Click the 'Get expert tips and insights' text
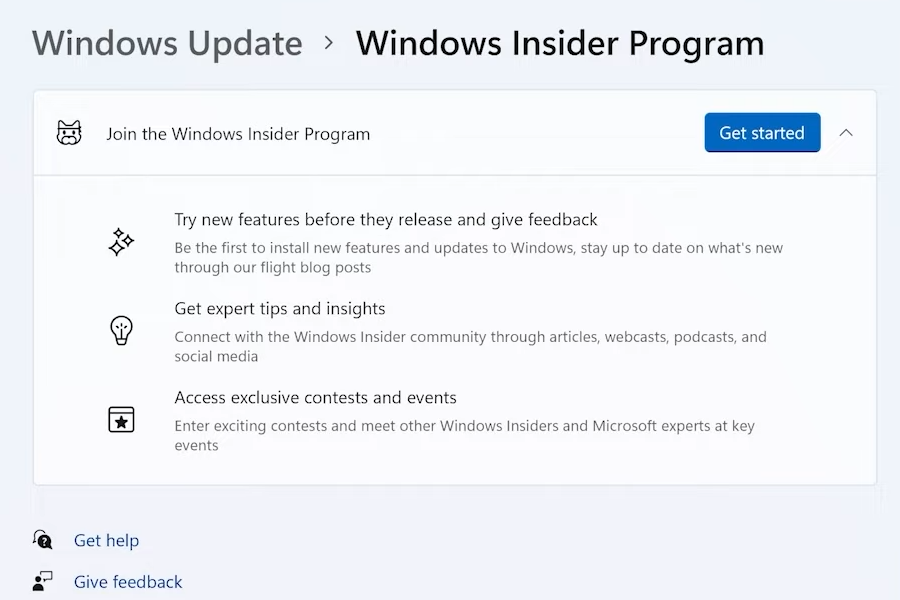 pos(280,308)
